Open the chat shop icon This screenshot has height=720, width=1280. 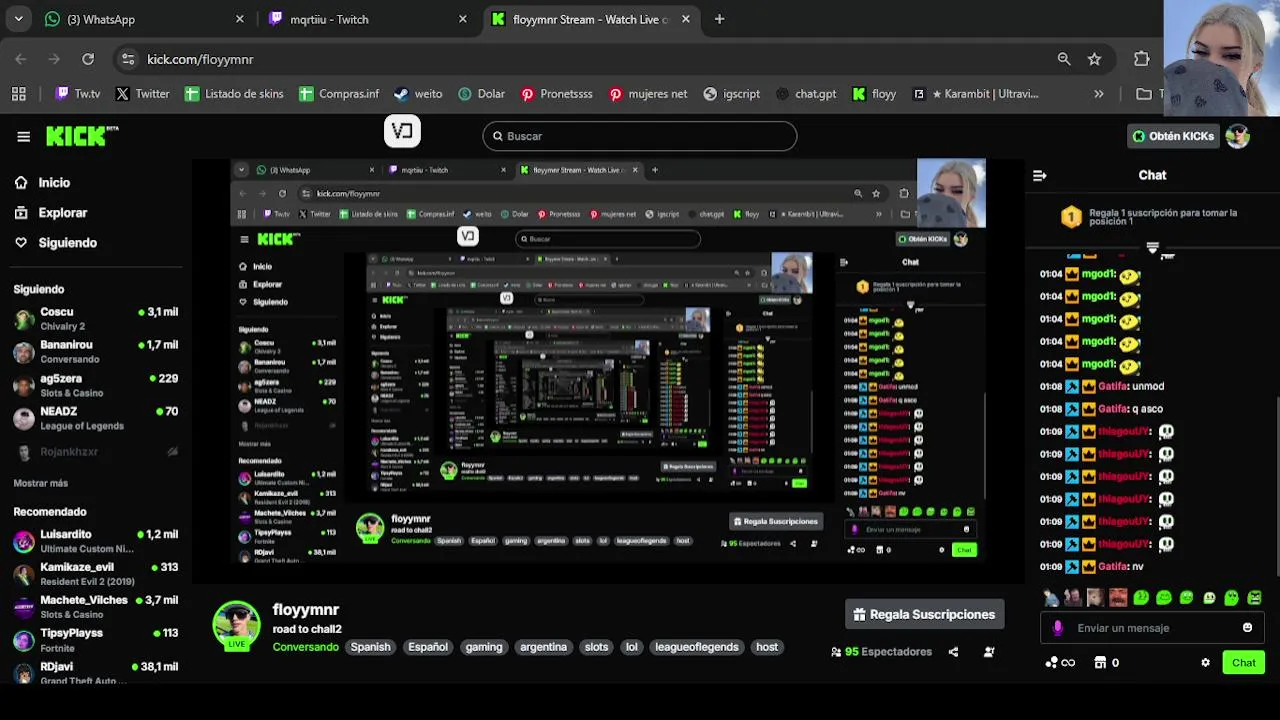(x=1100, y=663)
